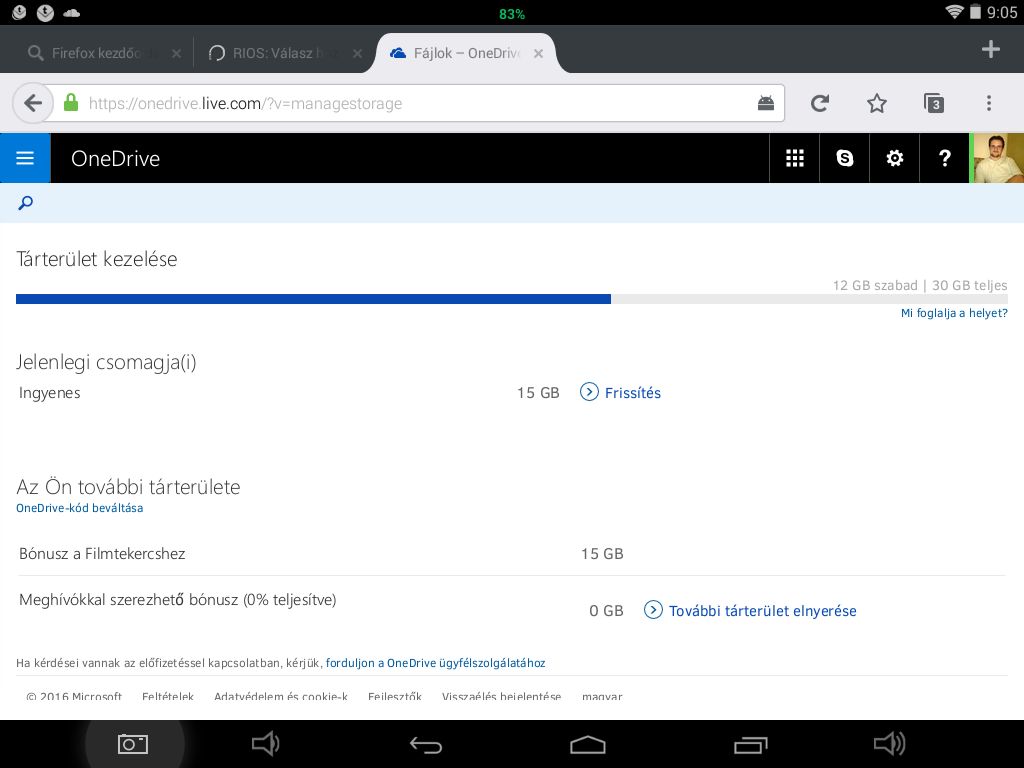The image size is (1024, 768).
Task: Open the Feltételek footer link
Action: (168, 696)
